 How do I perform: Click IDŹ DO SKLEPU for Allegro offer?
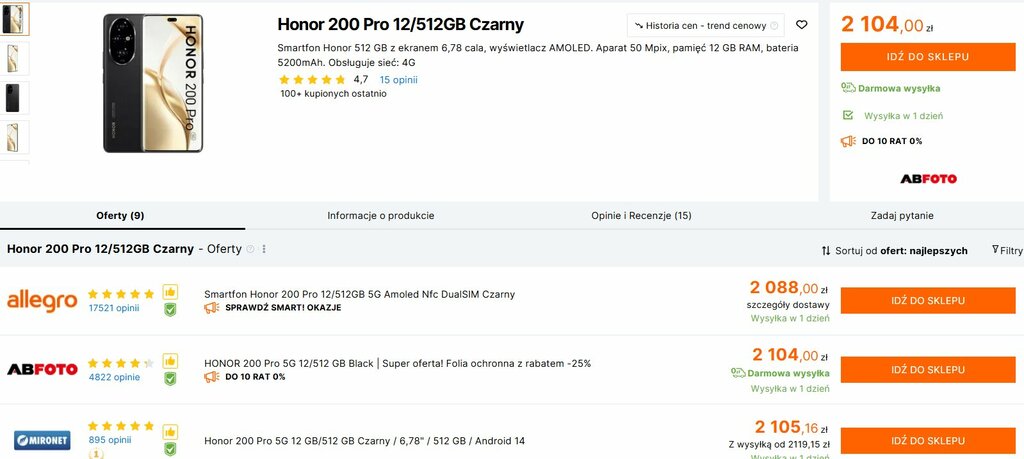[x=927, y=300]
